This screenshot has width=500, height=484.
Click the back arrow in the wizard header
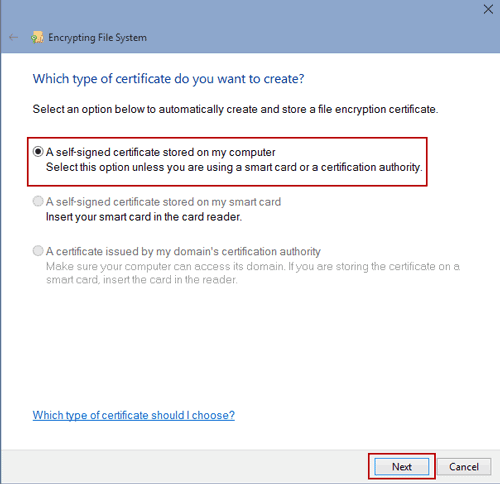pyautogui.click(x=14, y=37)
